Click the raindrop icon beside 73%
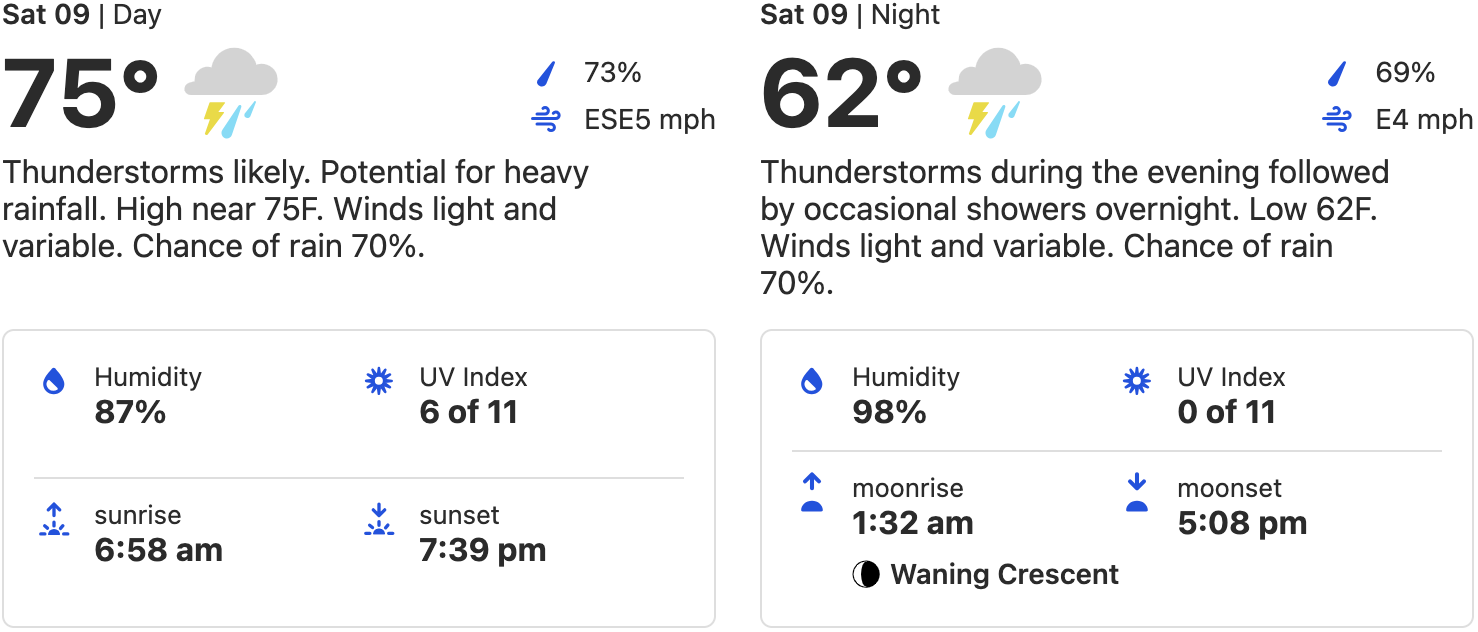Screen dimensions: 1478x632 tap(546, 73)
